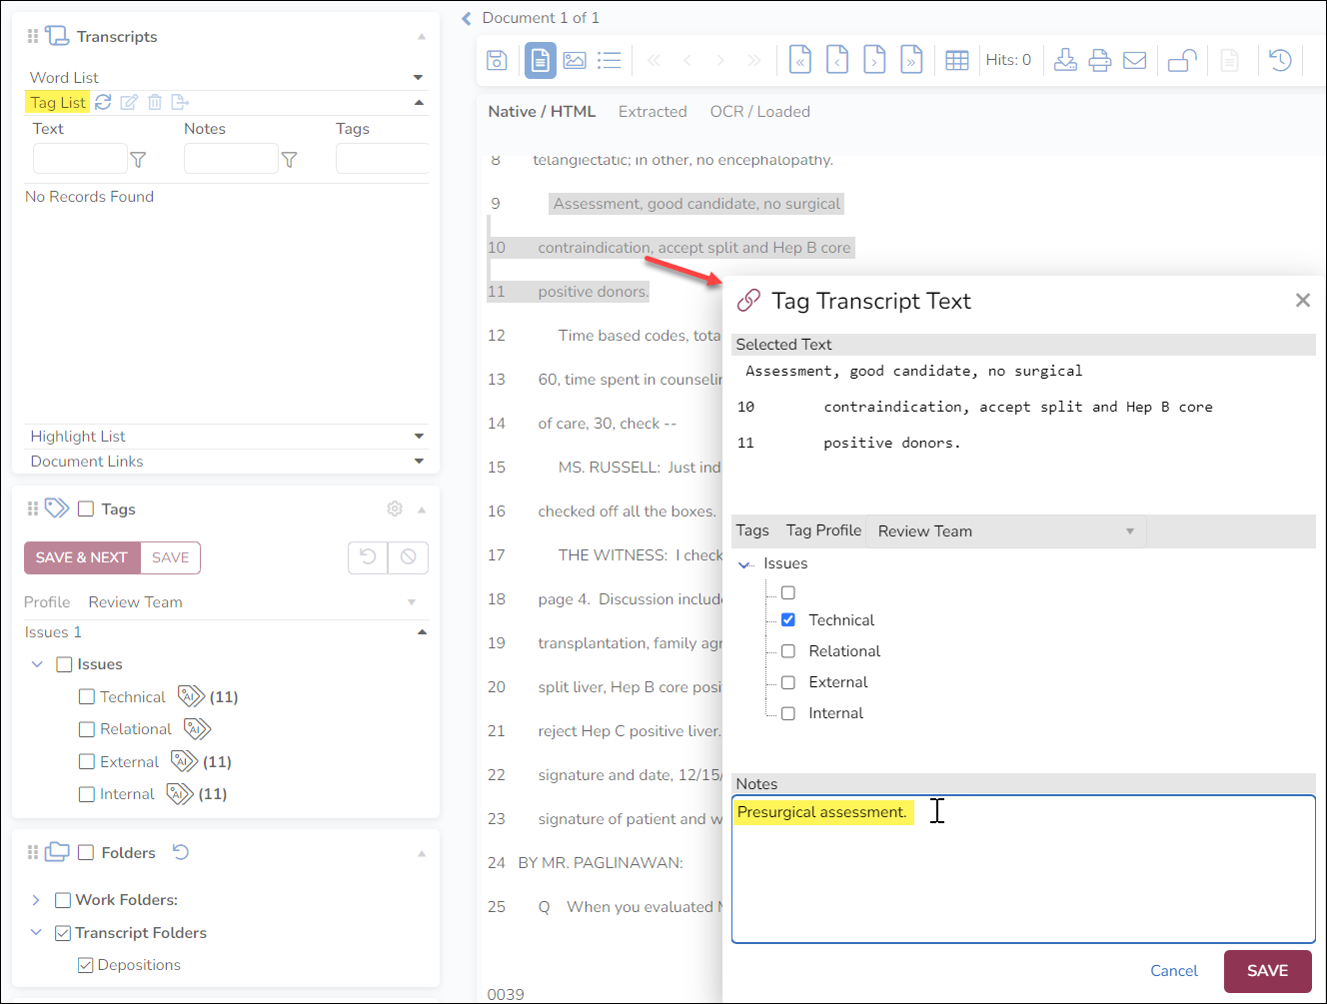Image resolution: width=1327 pixels, height=1004 pixels.
Task: Click the AI tag icon next to External
Action: pos(184,761)
